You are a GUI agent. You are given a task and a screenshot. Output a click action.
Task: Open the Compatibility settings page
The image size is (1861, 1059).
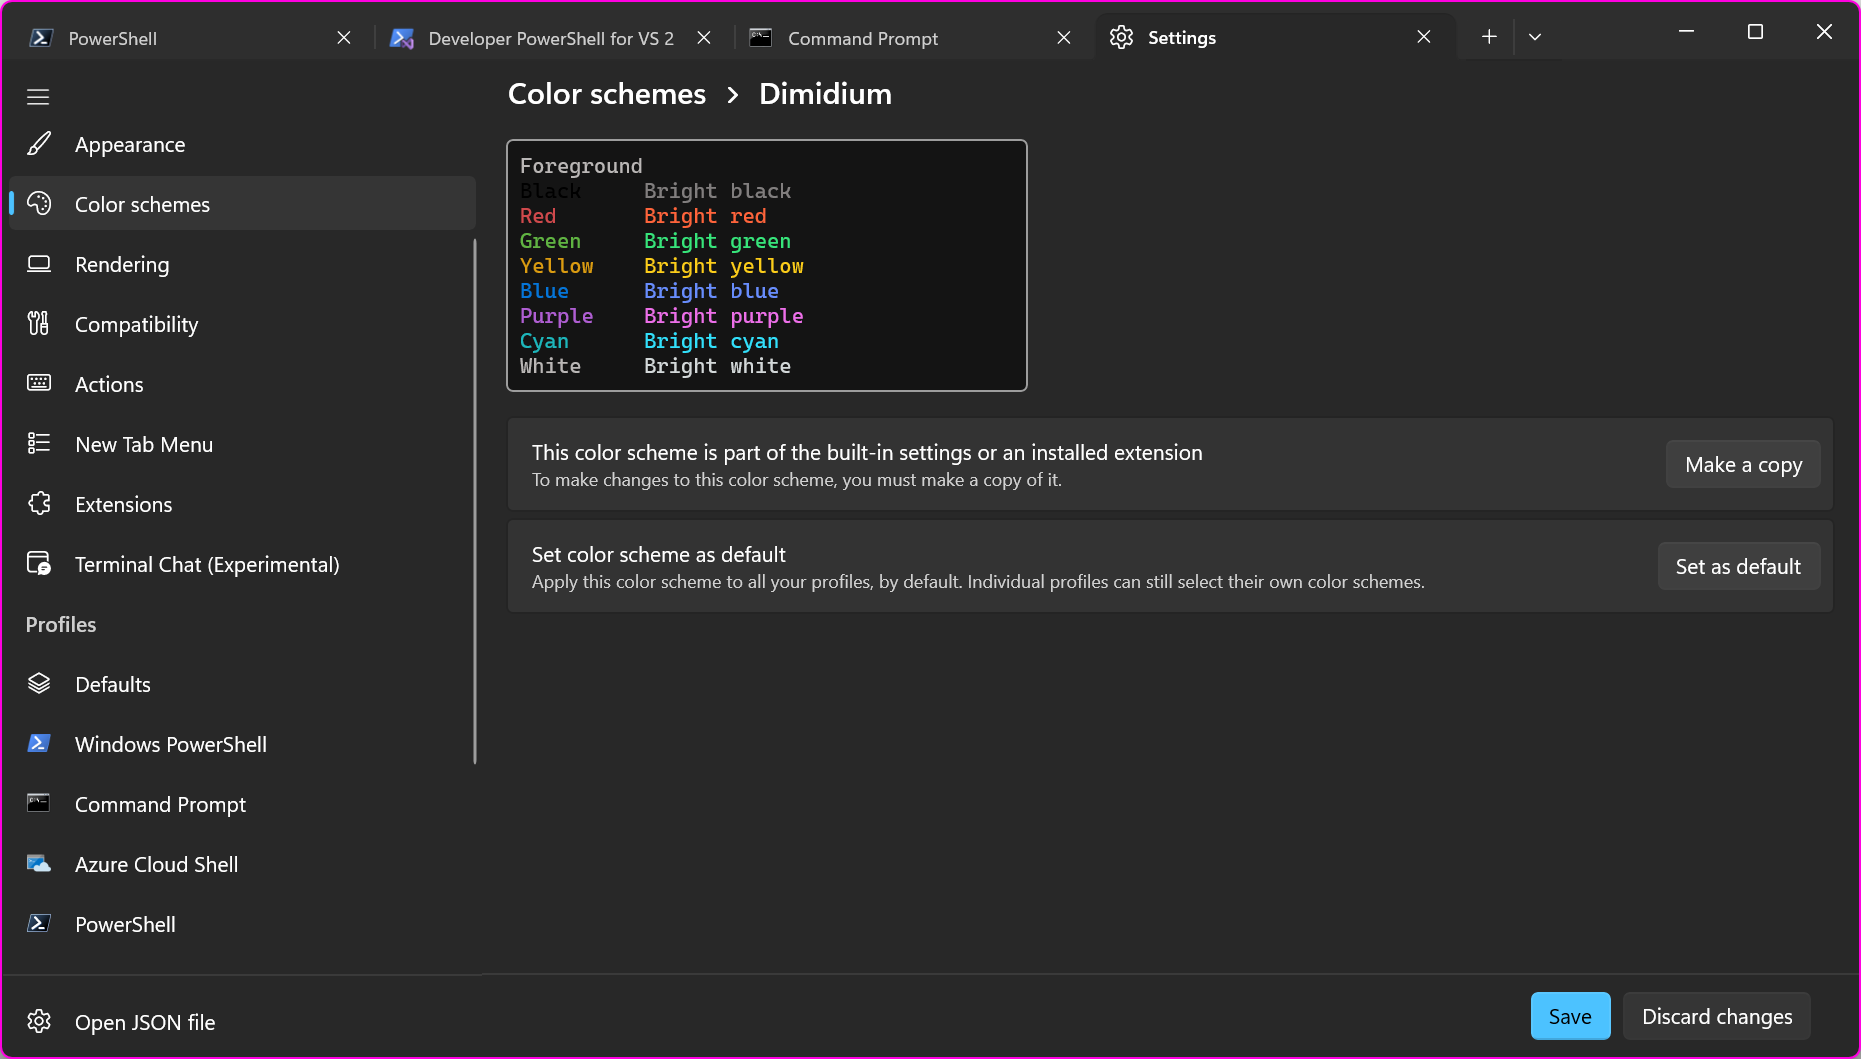click(x=242, y=324)
